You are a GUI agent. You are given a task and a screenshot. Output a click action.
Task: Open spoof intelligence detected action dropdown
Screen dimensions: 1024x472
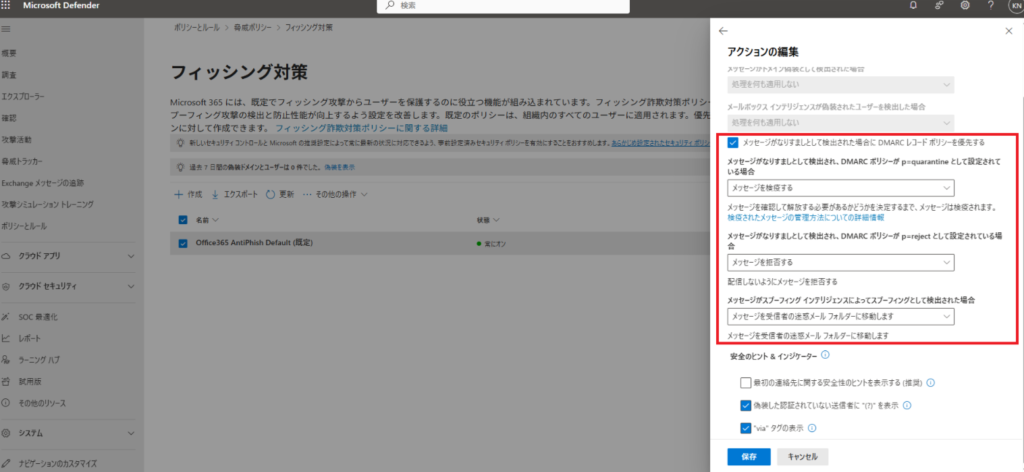click(x=840, y=316)
